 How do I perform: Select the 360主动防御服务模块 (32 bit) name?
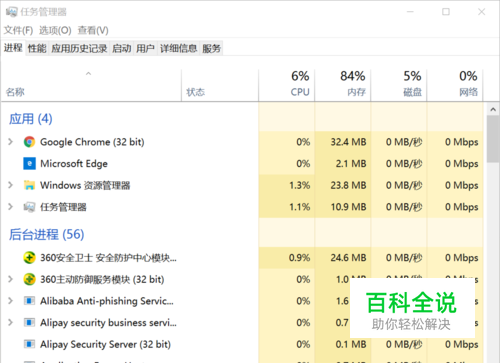102,279
